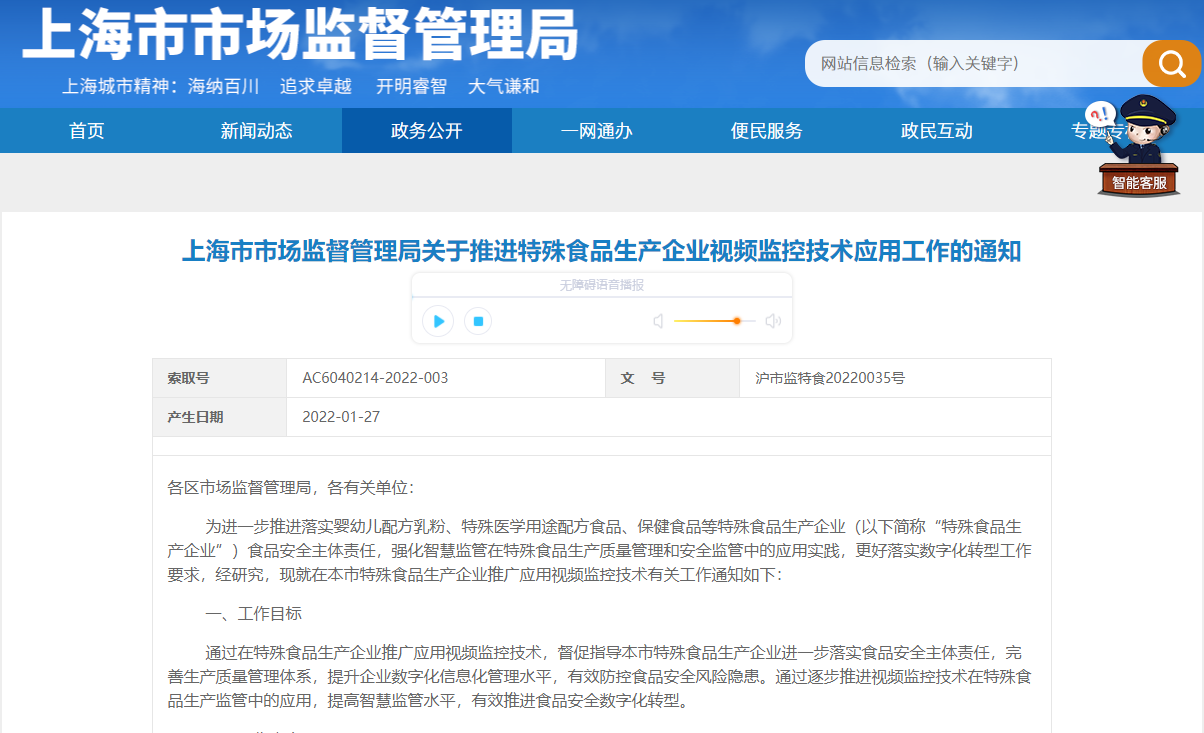The image size is (1204, 733).
Task: Open the 新闻动态 menu
Action: [x=256, y=131]
